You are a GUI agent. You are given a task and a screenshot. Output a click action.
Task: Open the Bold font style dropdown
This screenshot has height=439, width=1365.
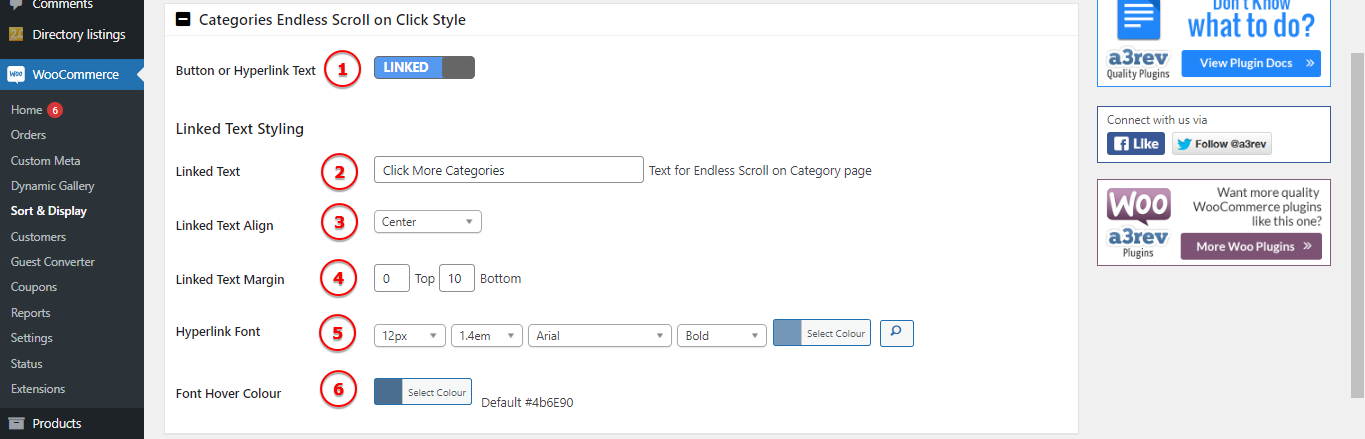click(721, 336)
